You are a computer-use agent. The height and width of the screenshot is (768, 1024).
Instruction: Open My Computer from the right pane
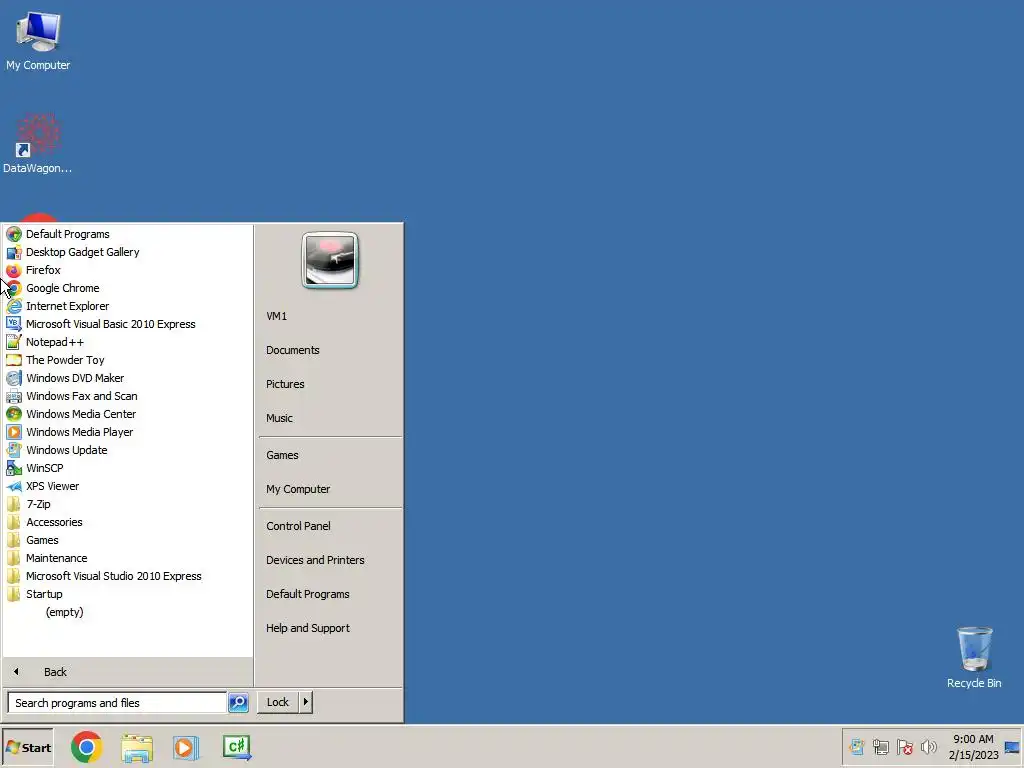coord(330,489)
